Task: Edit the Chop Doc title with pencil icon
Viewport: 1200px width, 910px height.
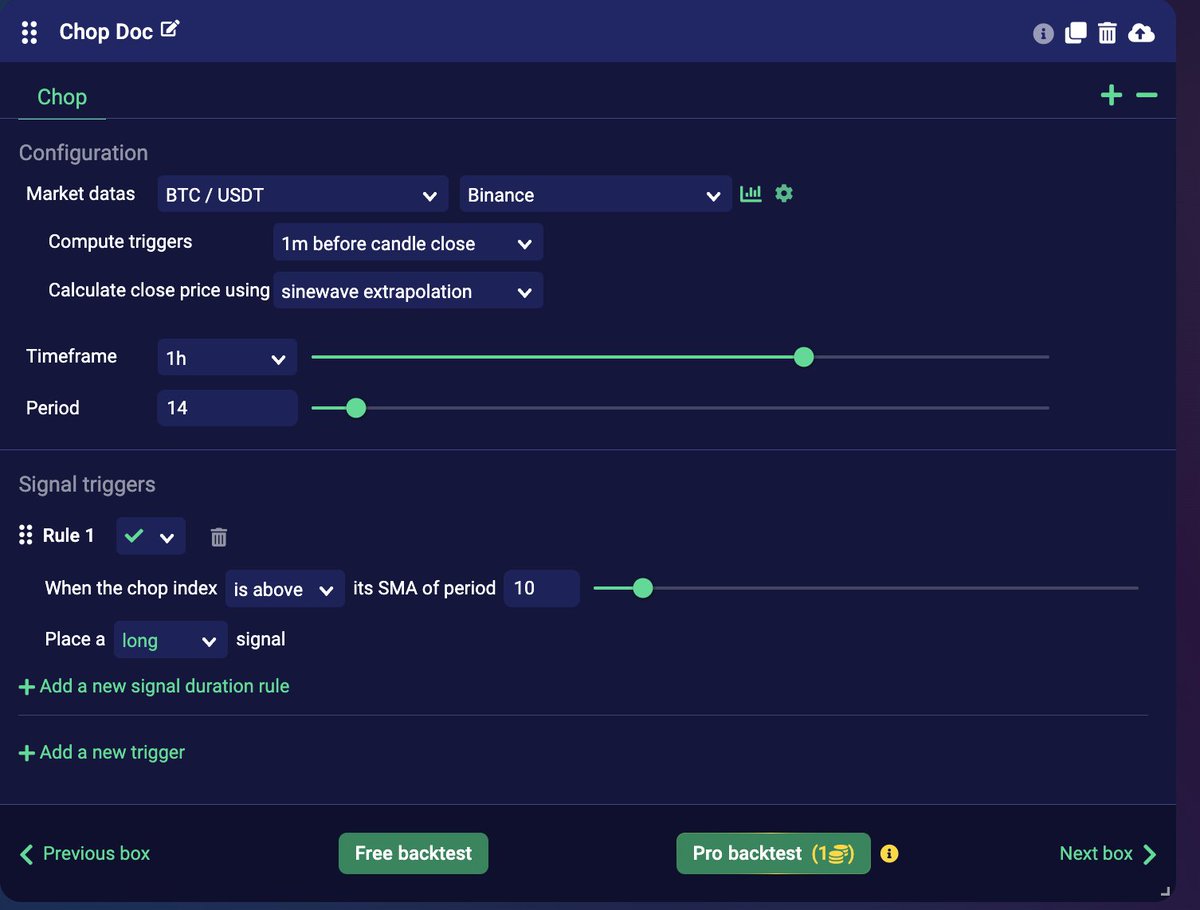Action: point(170,29)
